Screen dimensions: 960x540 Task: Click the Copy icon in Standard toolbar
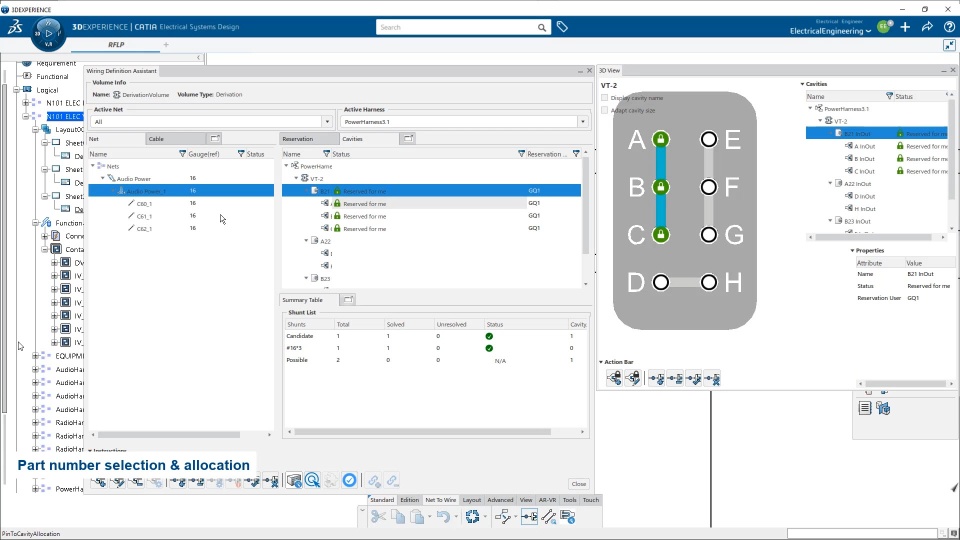click(398, 517)
